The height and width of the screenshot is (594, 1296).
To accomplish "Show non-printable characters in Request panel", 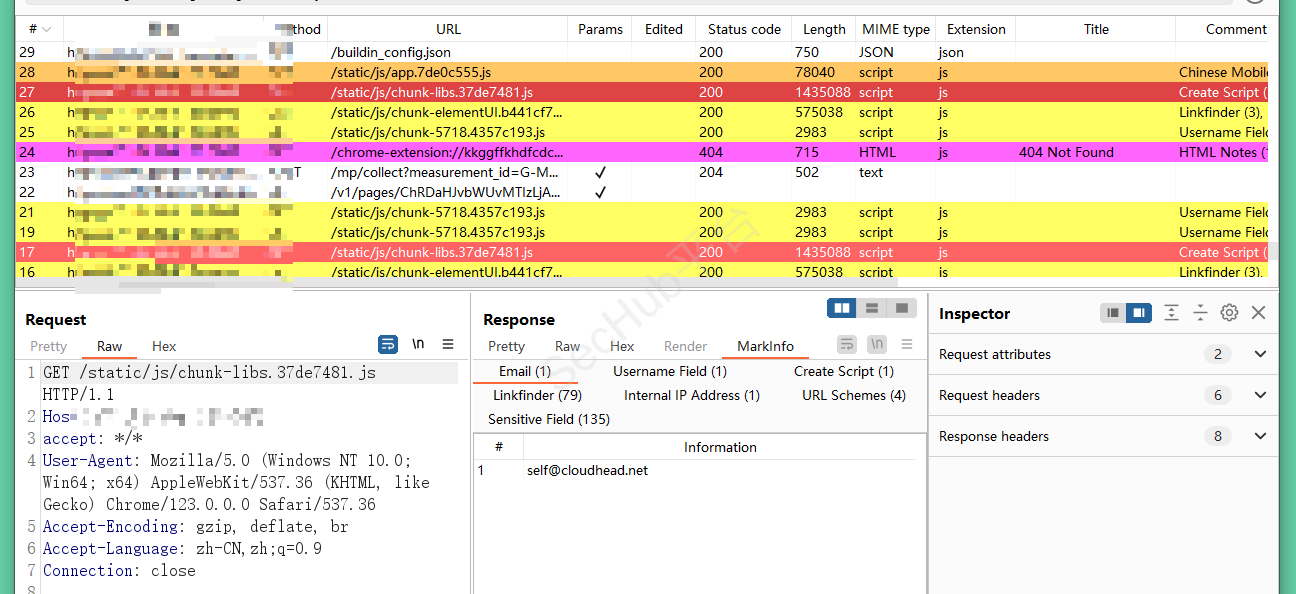I will coord(418,344).
